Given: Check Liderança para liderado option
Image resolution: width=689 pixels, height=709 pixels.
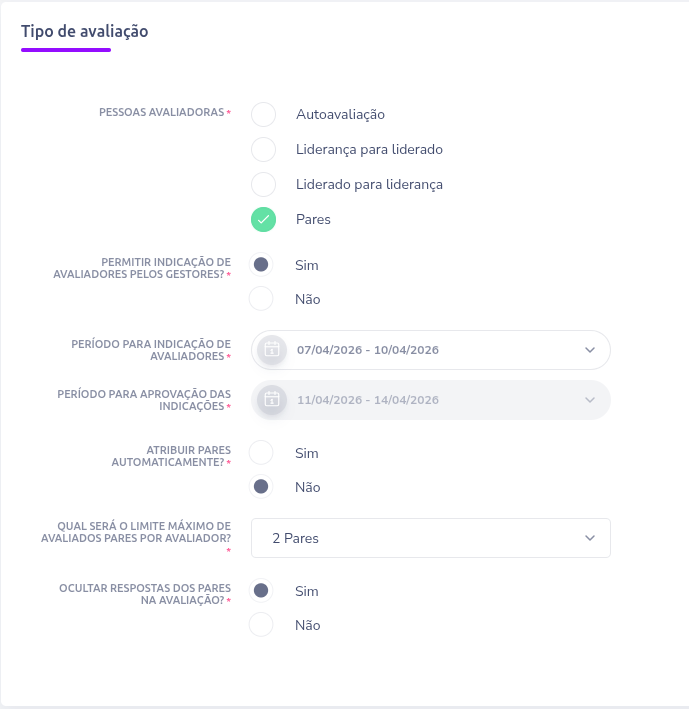Looking at the screenshot, I should point(263,149).
